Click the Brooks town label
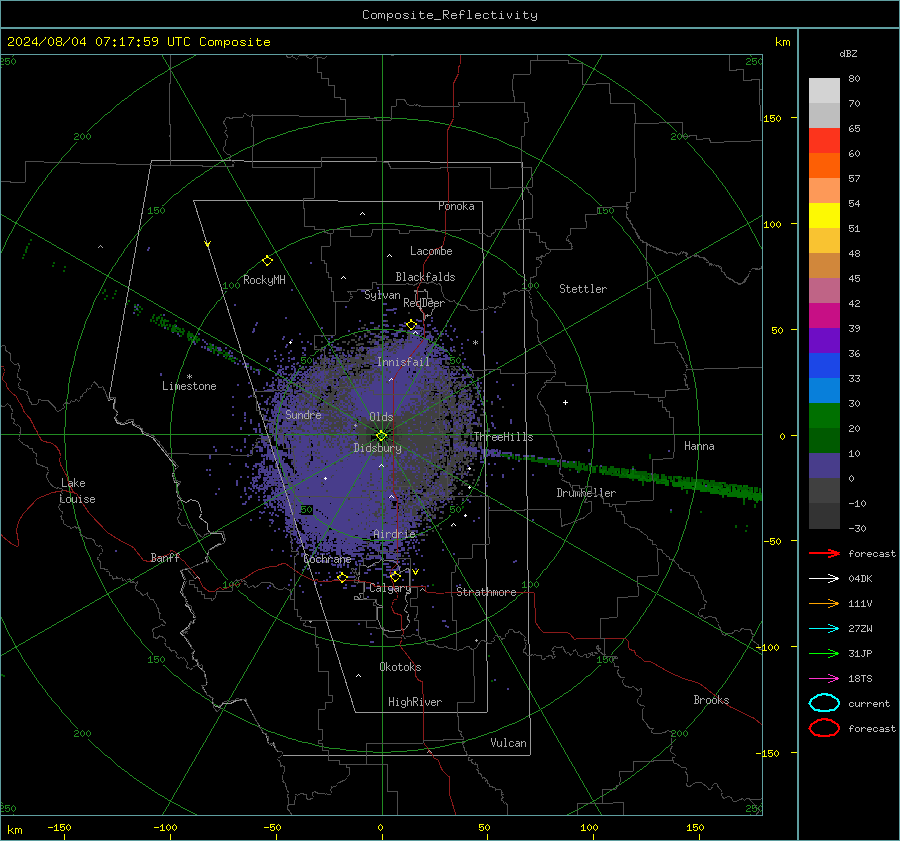 pos(711,700)
